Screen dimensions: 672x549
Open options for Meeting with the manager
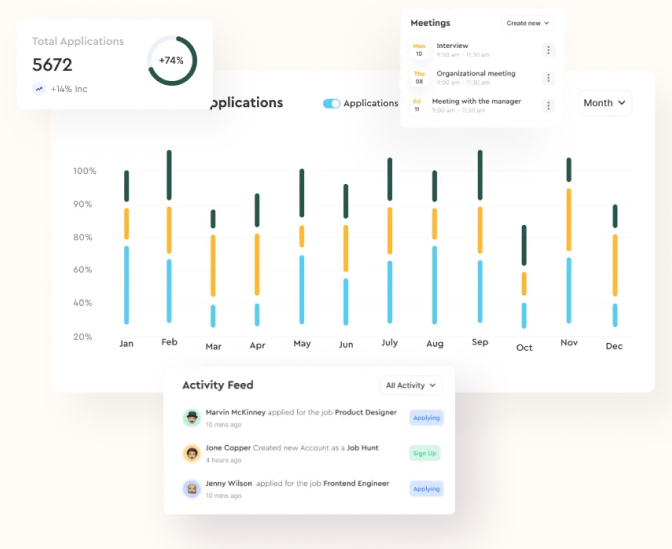point(548,106)
